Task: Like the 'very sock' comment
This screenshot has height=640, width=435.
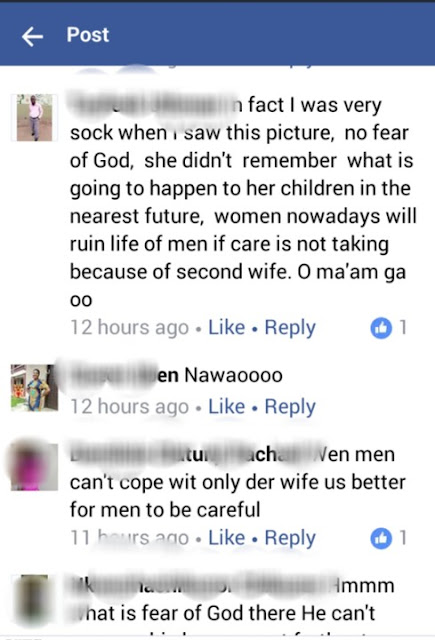Action: click(x=226, y=327)
